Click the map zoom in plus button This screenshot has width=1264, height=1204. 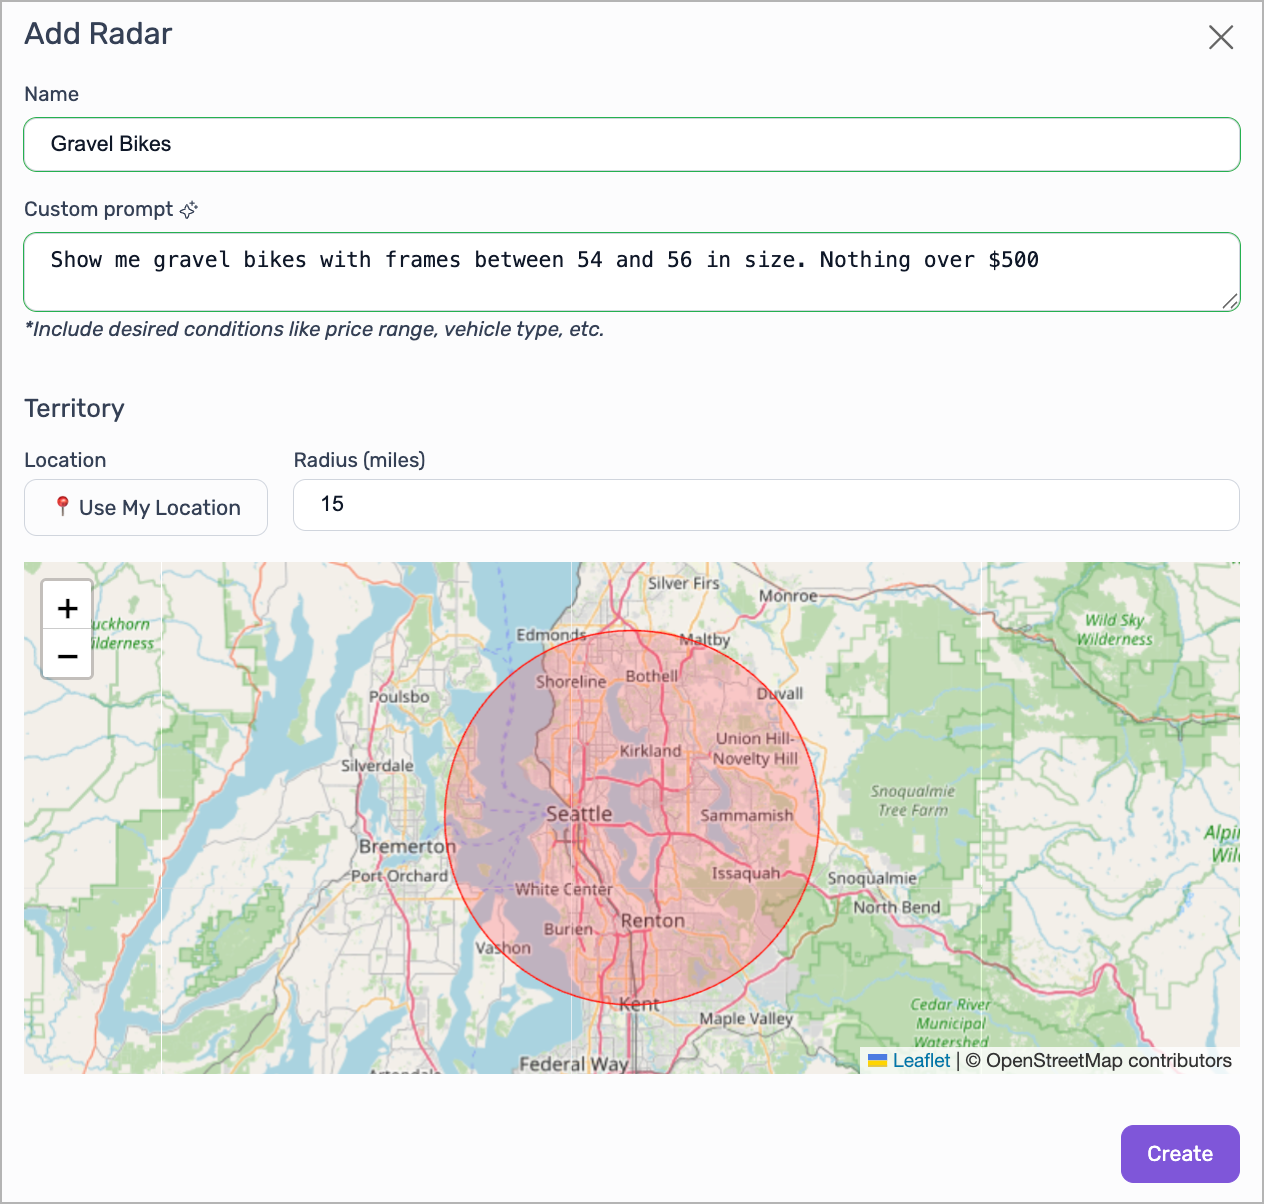tap(67, 608)
